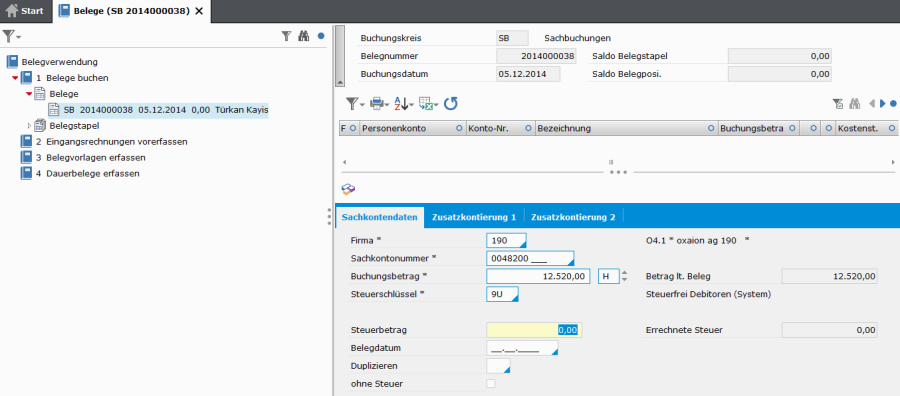Click the blue next-record arrow

coord(883,104)
